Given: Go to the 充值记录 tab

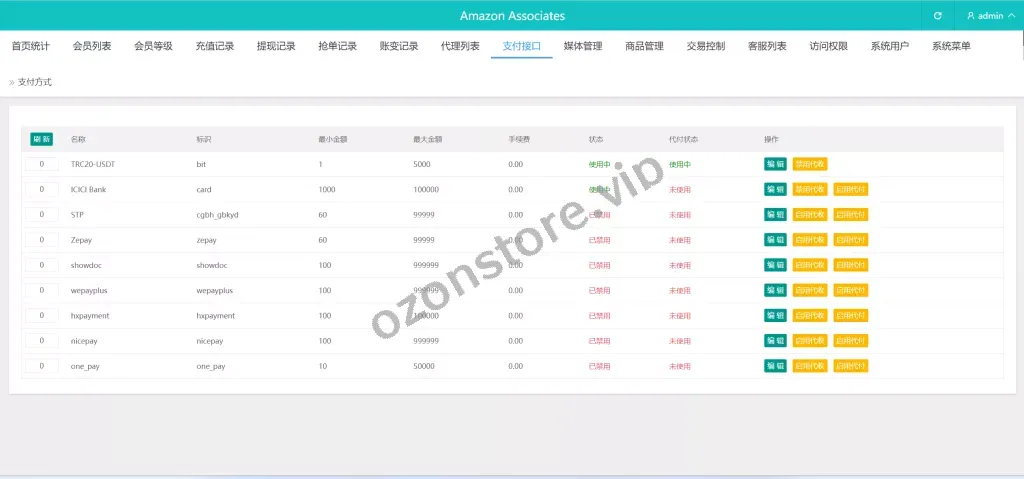Looking at the screenshot, I should [x=215, y=46].
